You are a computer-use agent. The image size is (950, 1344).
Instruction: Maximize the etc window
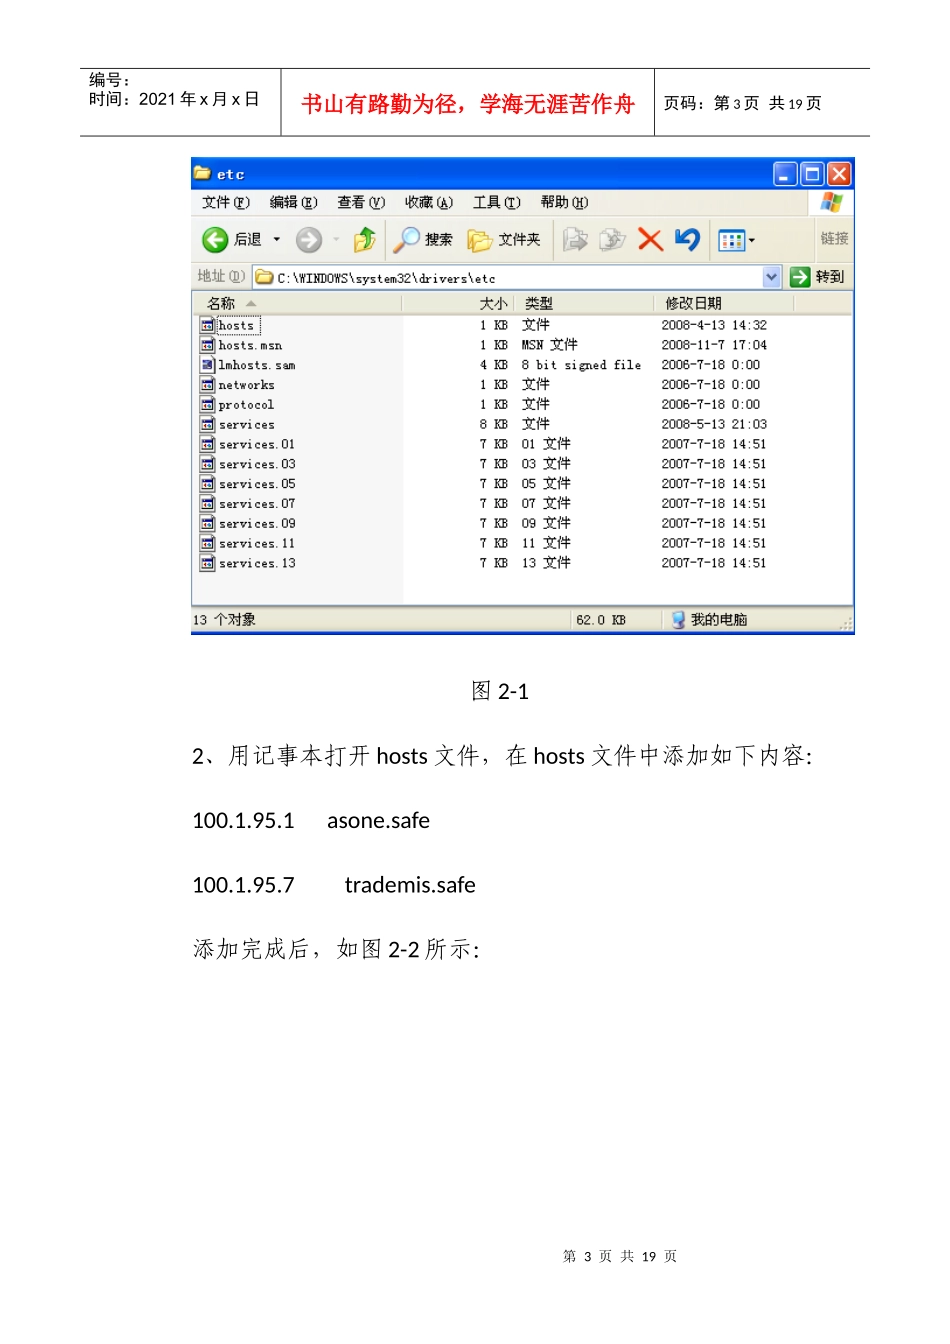tap(812, 174)
